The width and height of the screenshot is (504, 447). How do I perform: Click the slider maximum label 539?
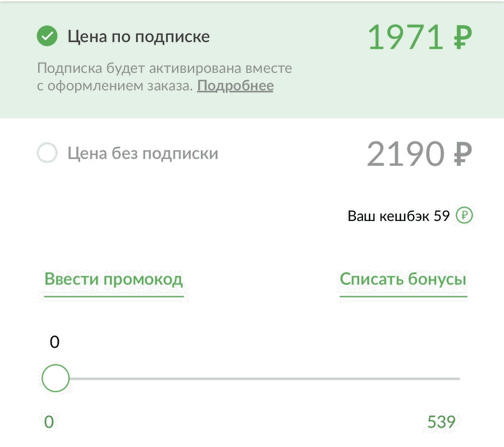pos(441,422)
